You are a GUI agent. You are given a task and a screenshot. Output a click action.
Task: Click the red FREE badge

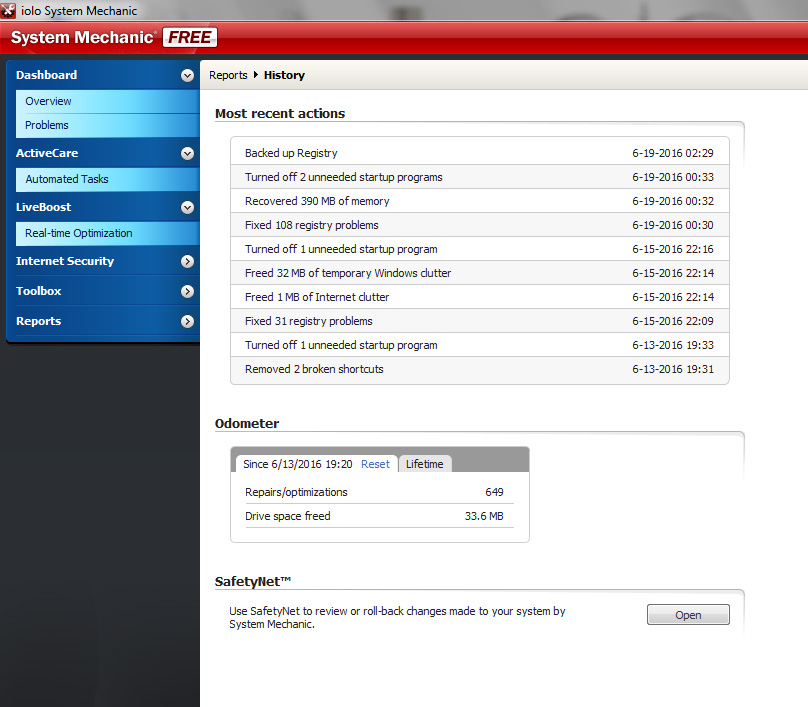[190, 37]
